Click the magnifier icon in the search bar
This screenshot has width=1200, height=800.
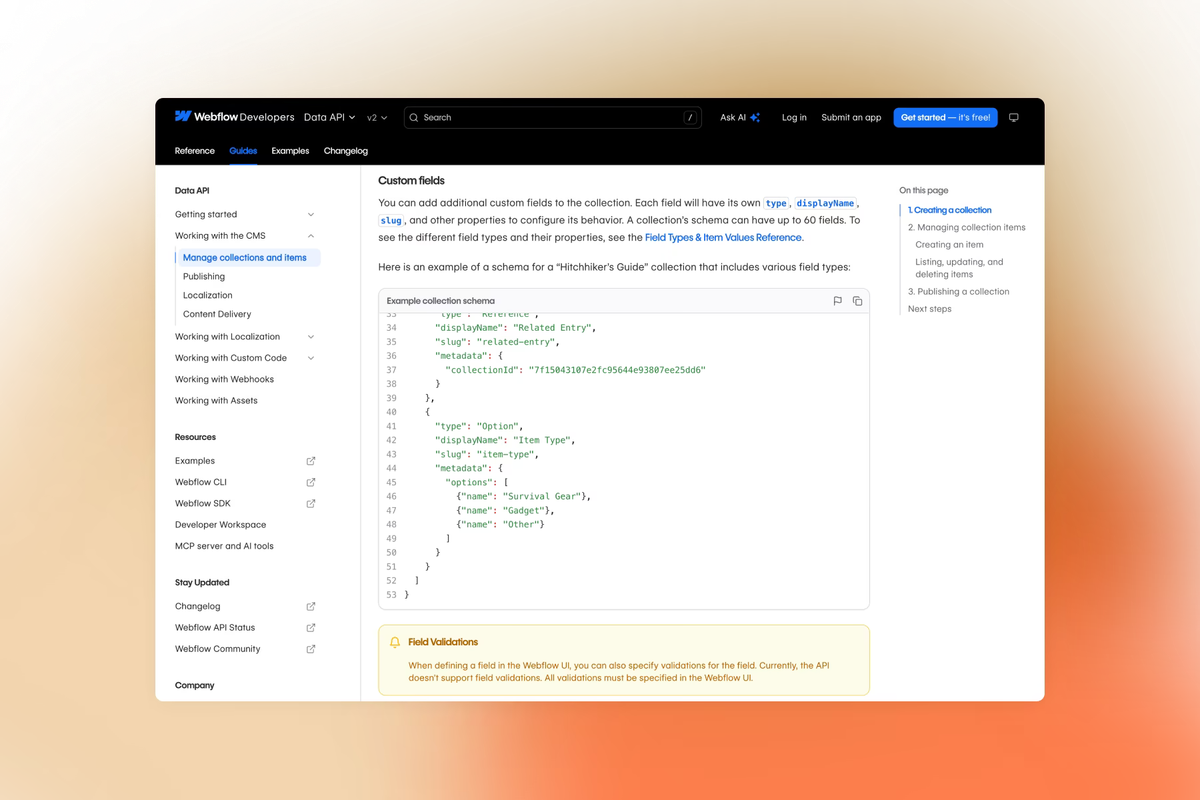[414, 117]
